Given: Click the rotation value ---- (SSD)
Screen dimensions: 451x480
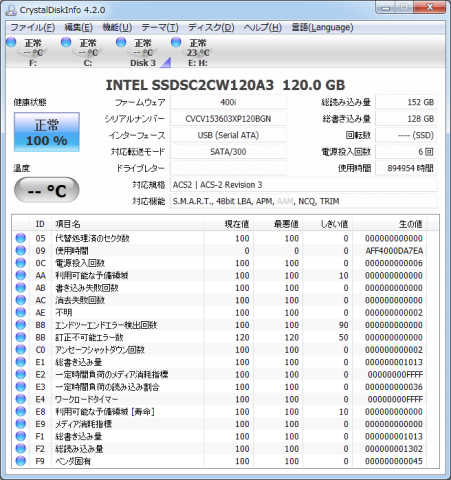Looking at the screenshot, I should (406, 135).
